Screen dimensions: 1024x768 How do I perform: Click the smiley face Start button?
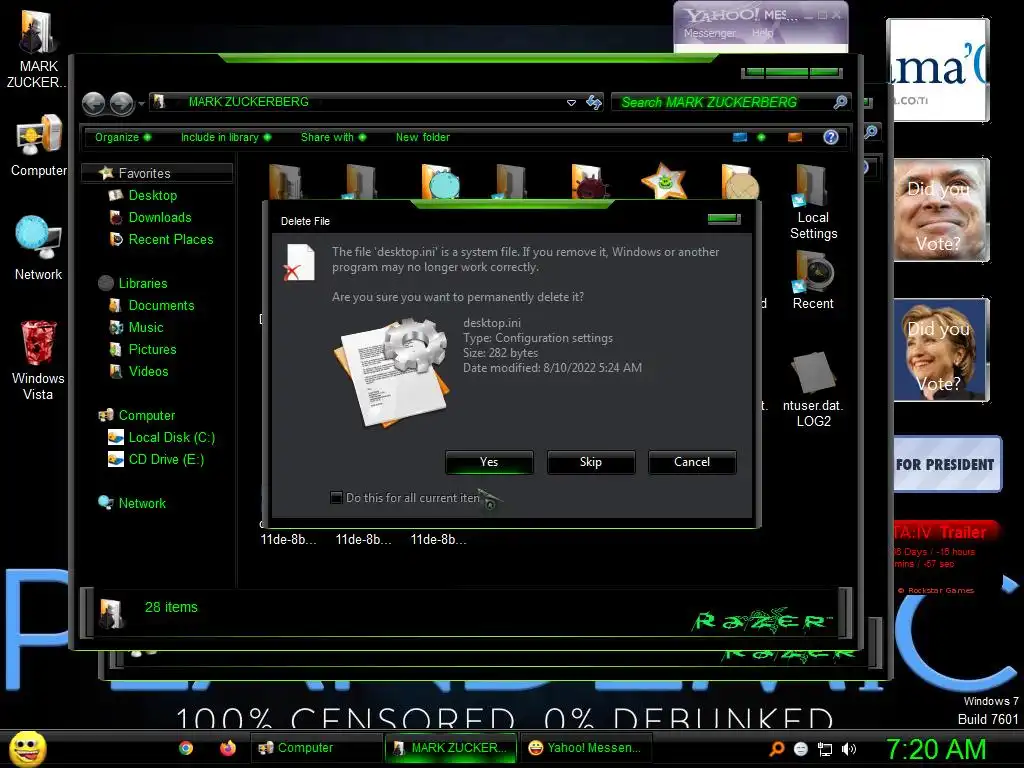click(x=27, y=748)
